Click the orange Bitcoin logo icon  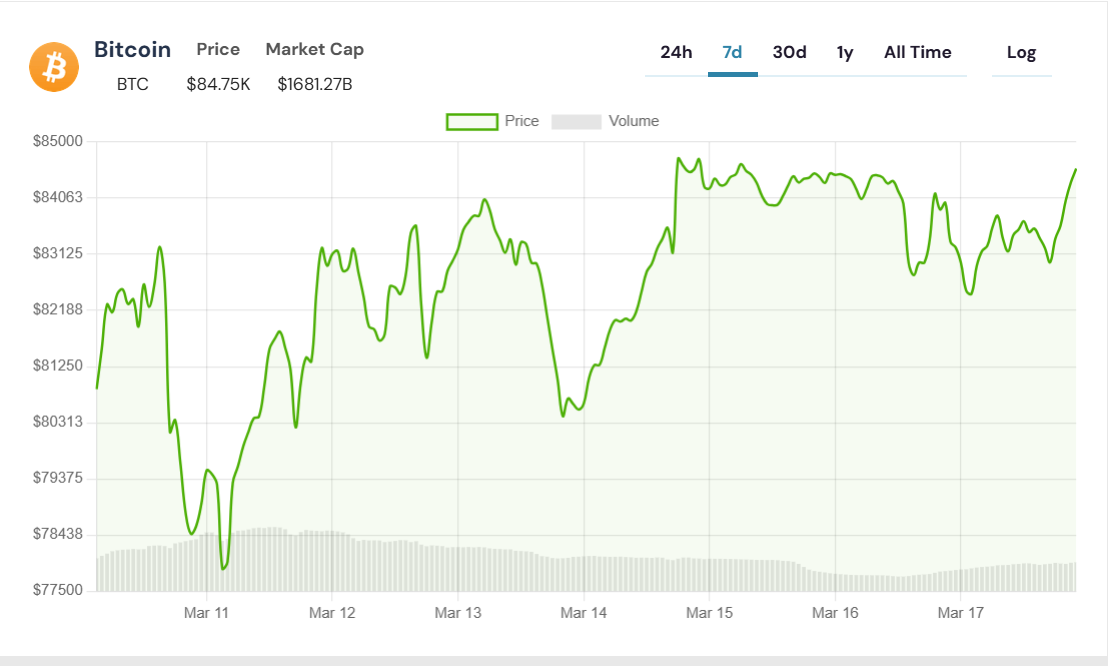[54, 67]
